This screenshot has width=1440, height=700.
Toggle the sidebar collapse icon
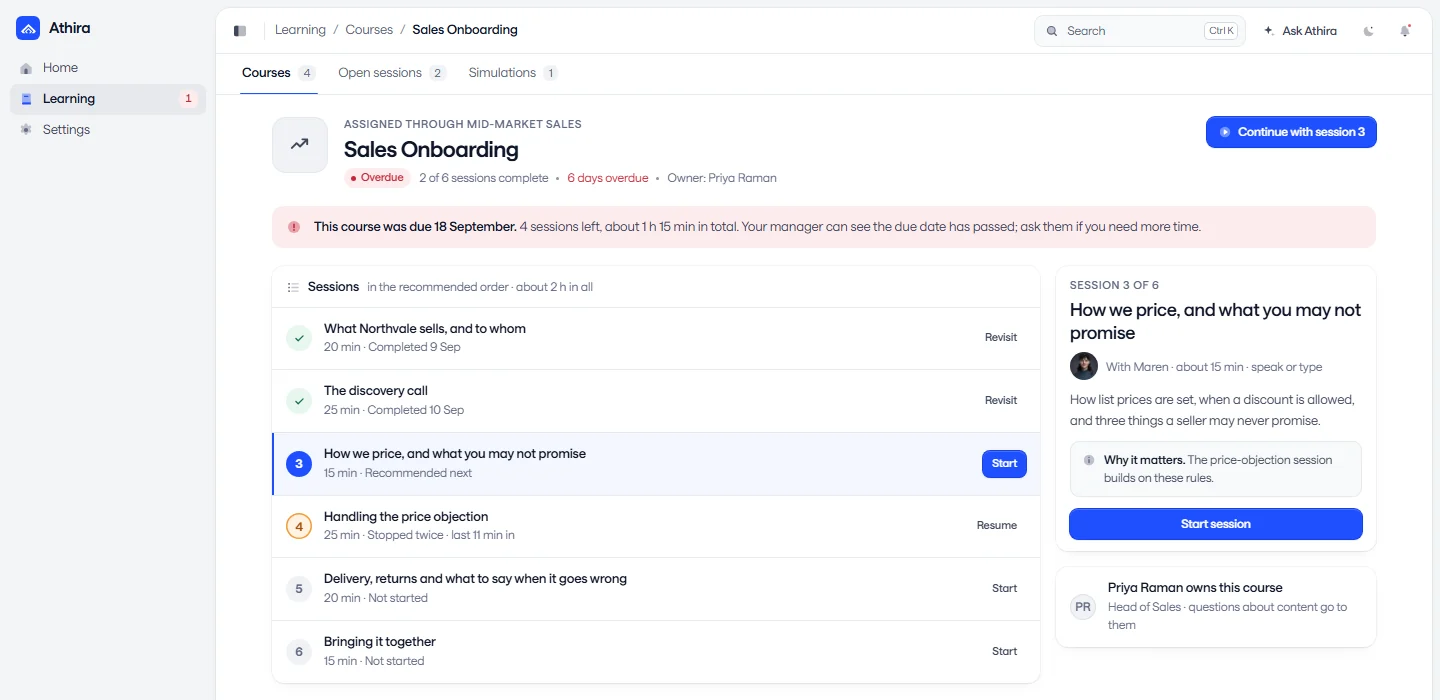240,31
